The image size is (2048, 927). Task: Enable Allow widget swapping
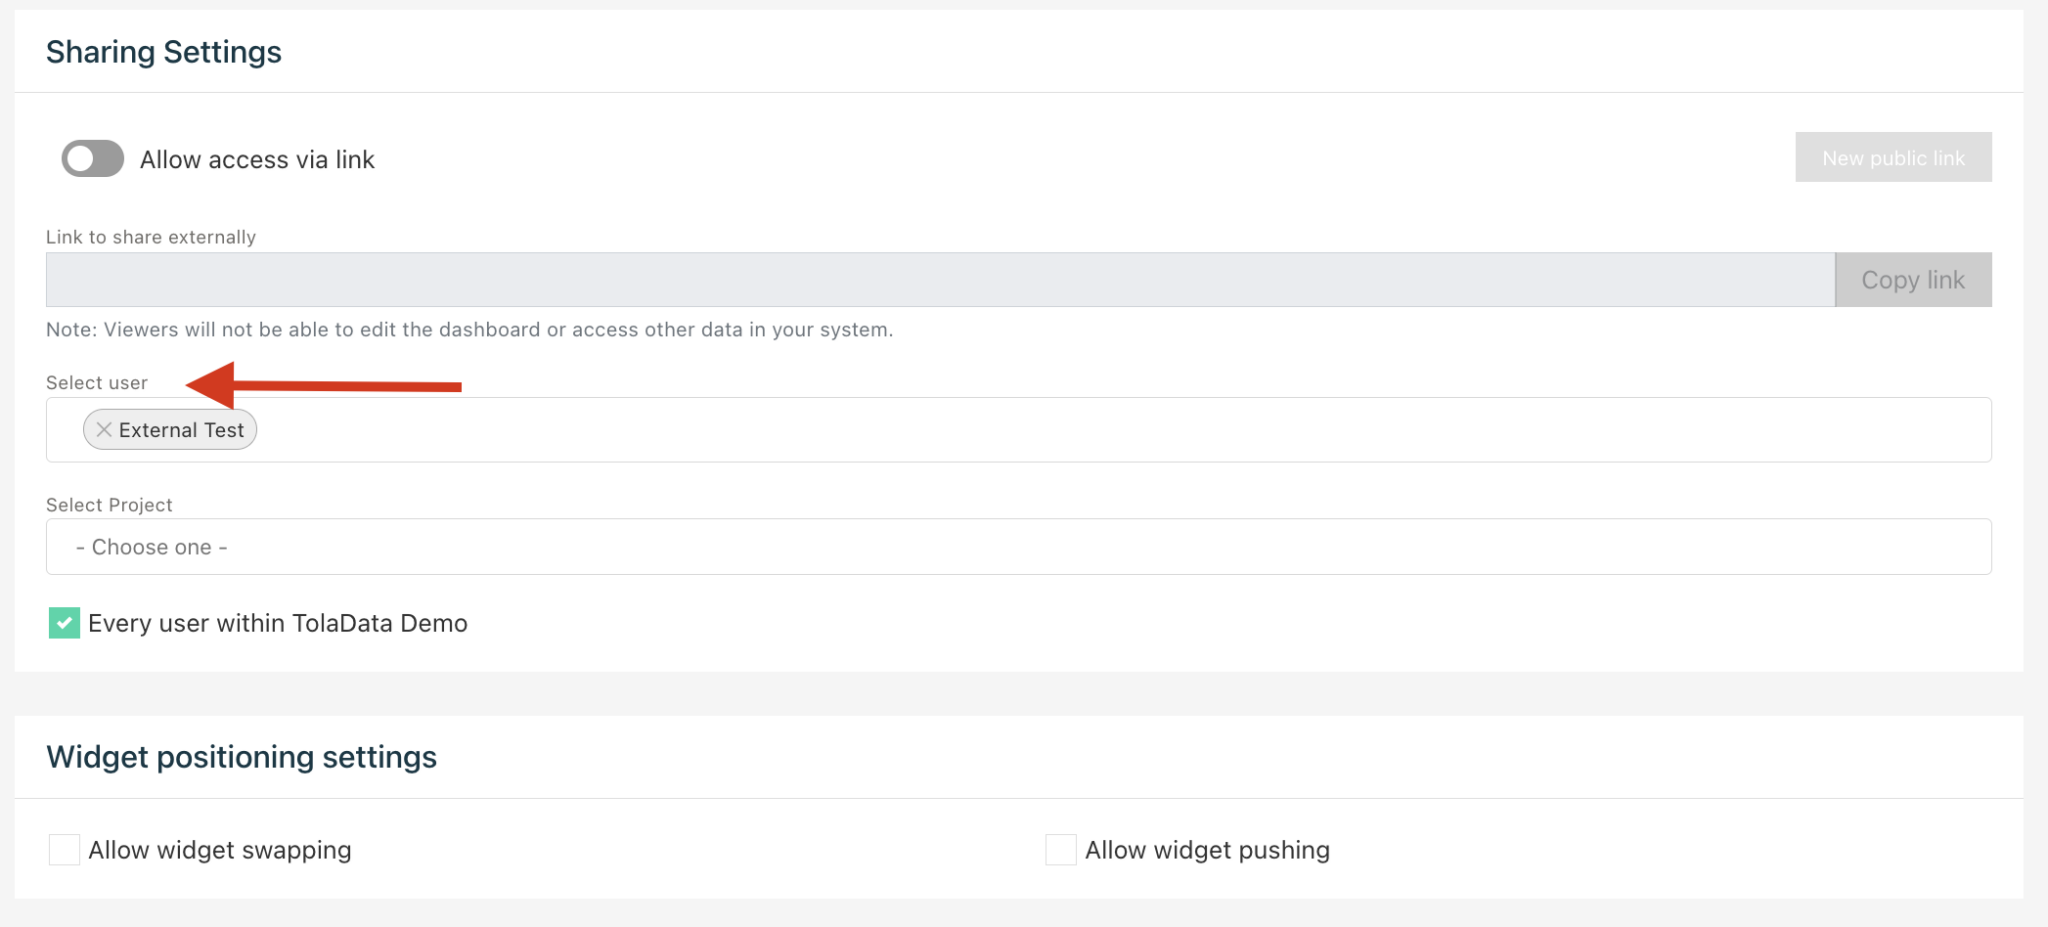64,849
